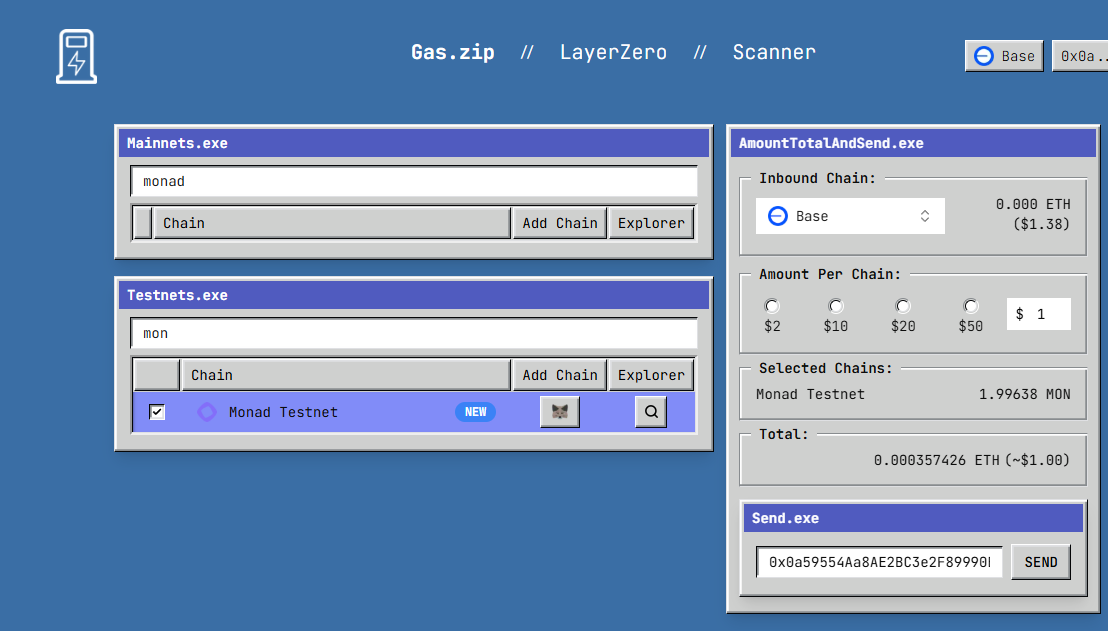Viewport: 1108px width, 631px height.
Task: Open Monad Testnet explorer magnifier icon
Action: click(651, 412)
